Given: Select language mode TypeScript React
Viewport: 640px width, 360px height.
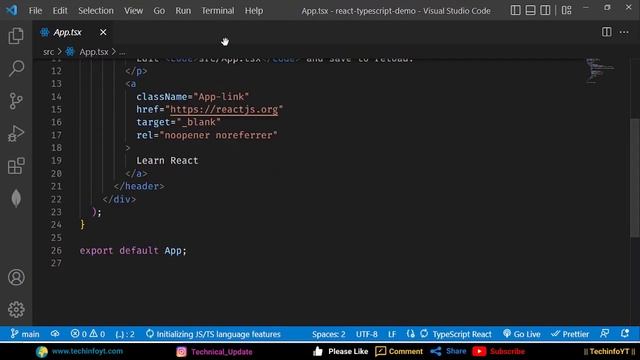Looking at the screenshot, I should point(462,334).
